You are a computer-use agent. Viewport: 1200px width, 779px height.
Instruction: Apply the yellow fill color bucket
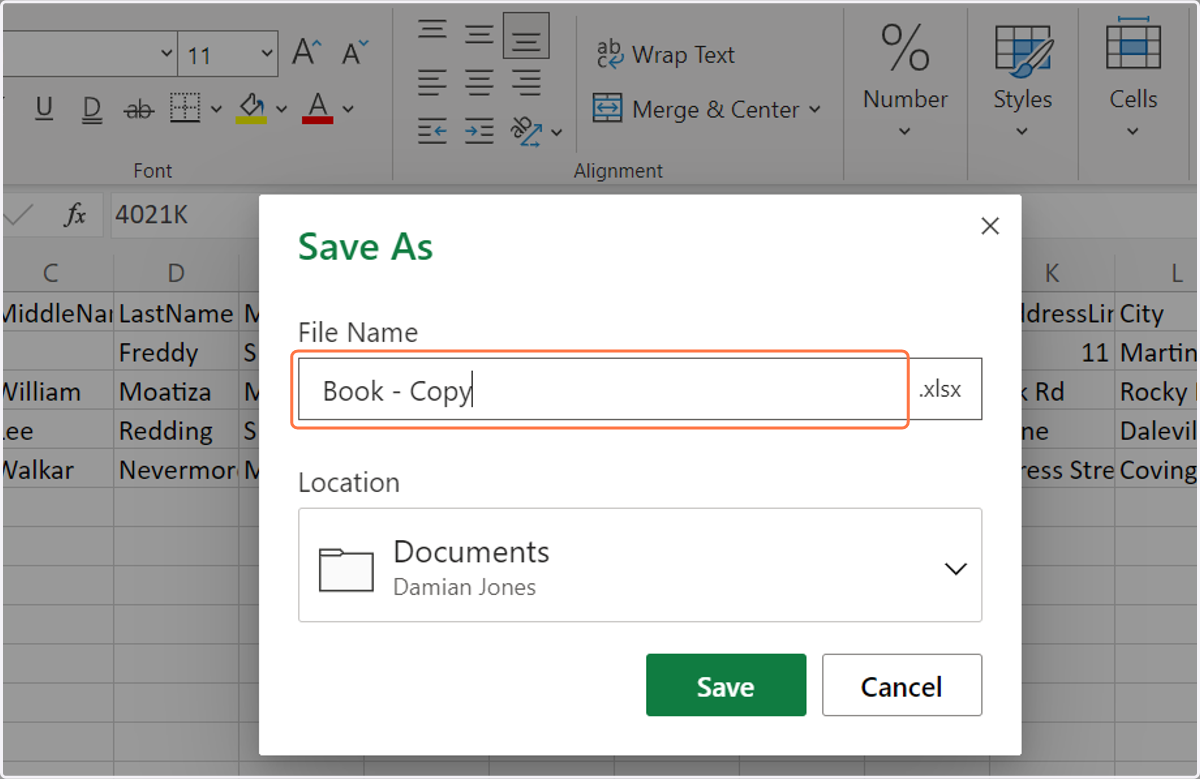pyautogui.click(x=251, y=108)
